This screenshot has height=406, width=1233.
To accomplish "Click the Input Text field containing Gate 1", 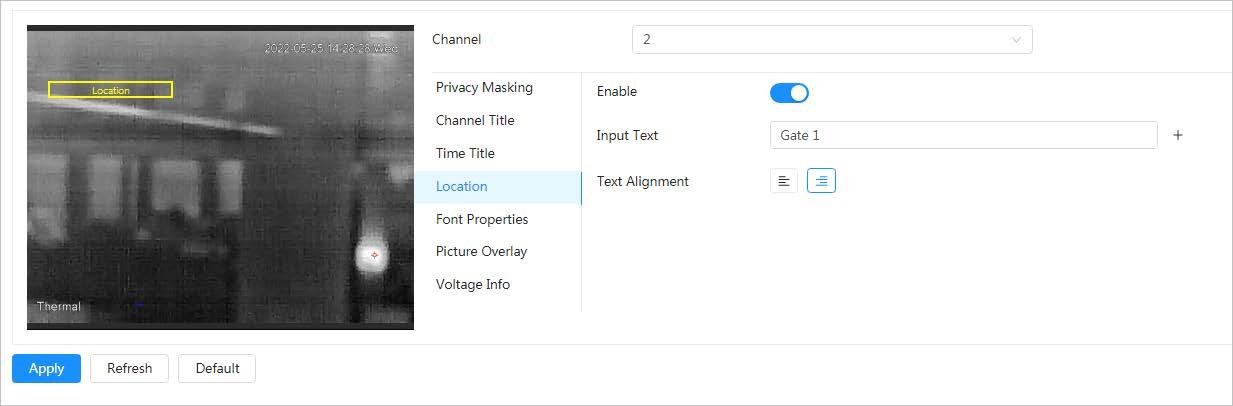I will point(963,135).
